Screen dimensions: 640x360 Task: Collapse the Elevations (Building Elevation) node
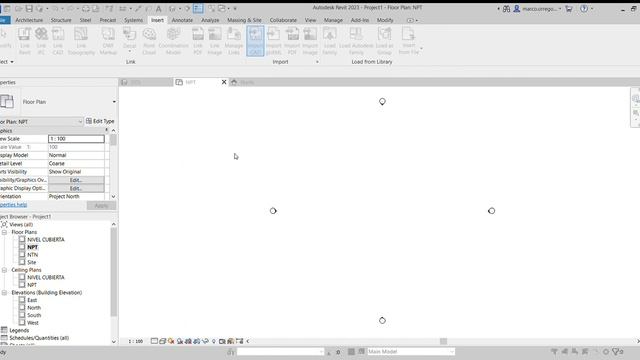[4, 293]
